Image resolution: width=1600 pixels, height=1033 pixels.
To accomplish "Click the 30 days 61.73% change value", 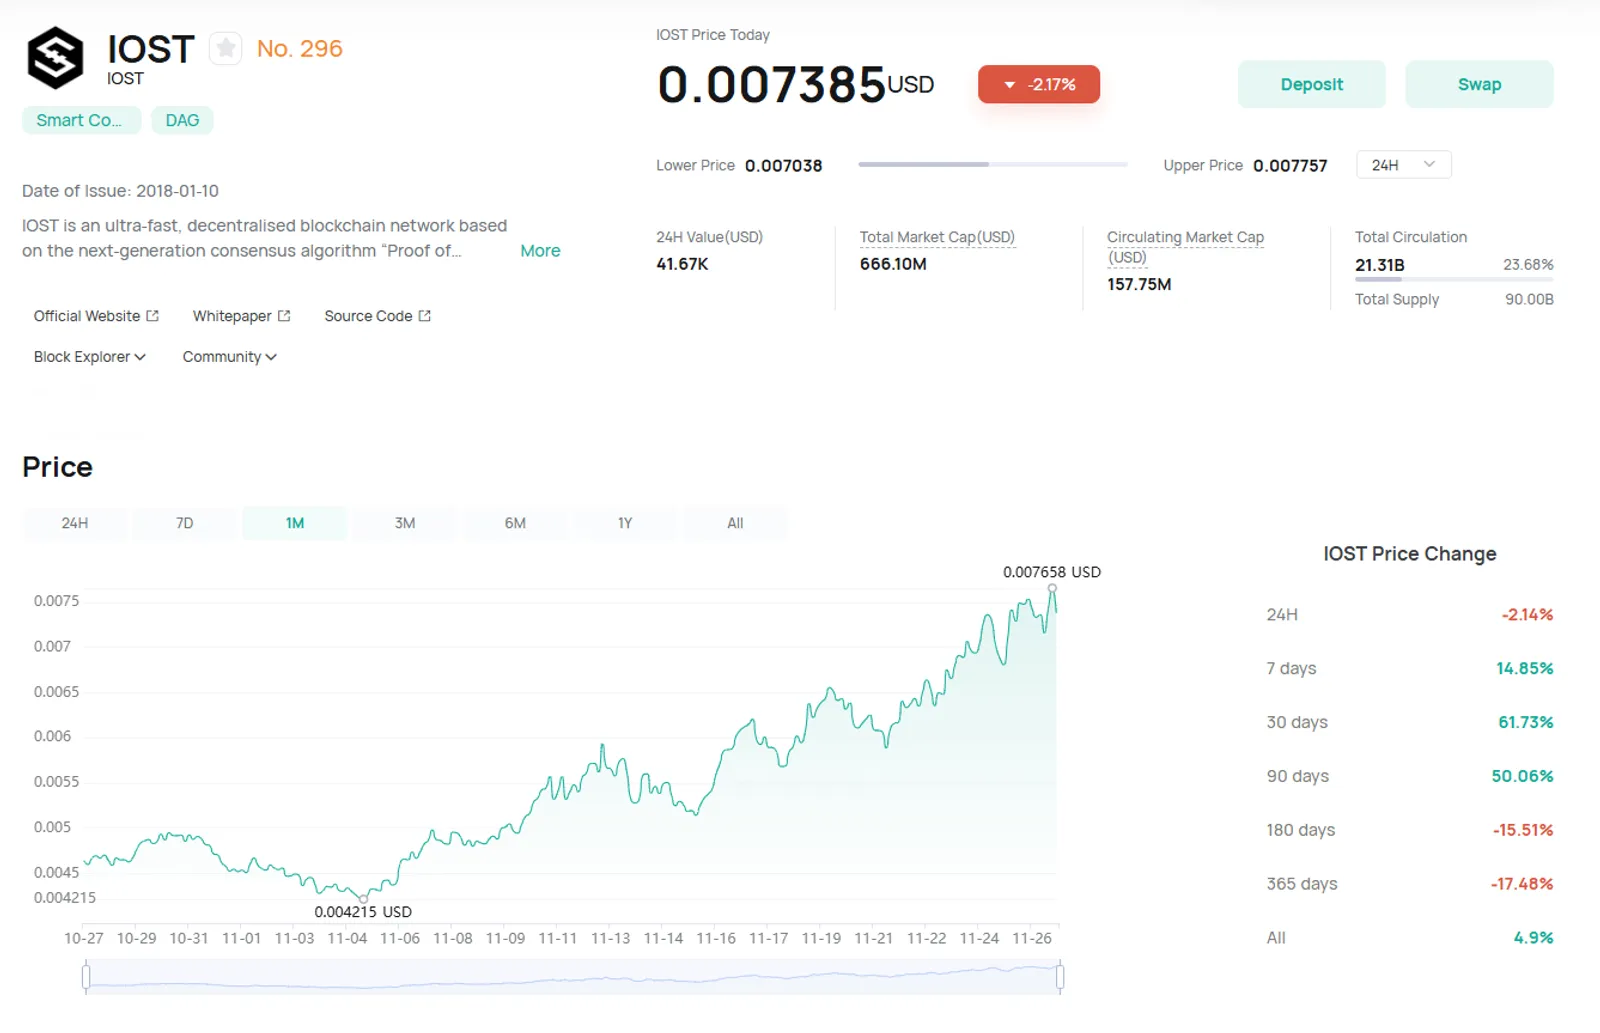I will (x=1525, y=723).
